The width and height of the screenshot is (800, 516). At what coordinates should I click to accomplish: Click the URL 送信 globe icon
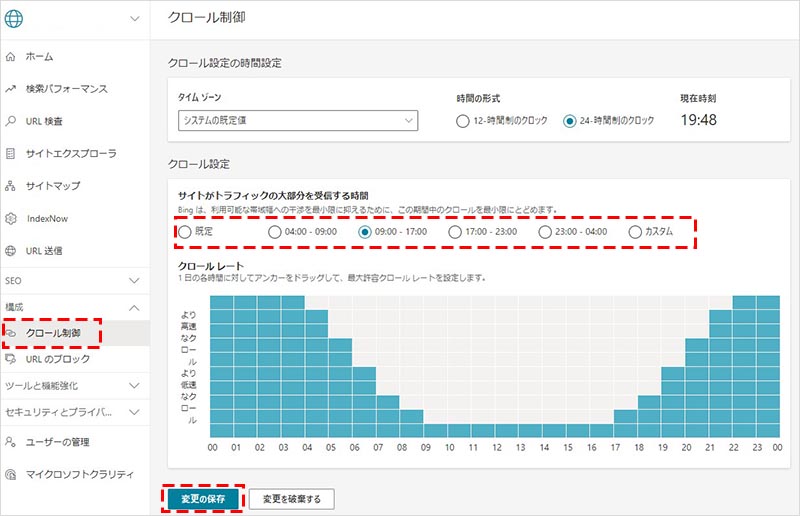[10, 250]
